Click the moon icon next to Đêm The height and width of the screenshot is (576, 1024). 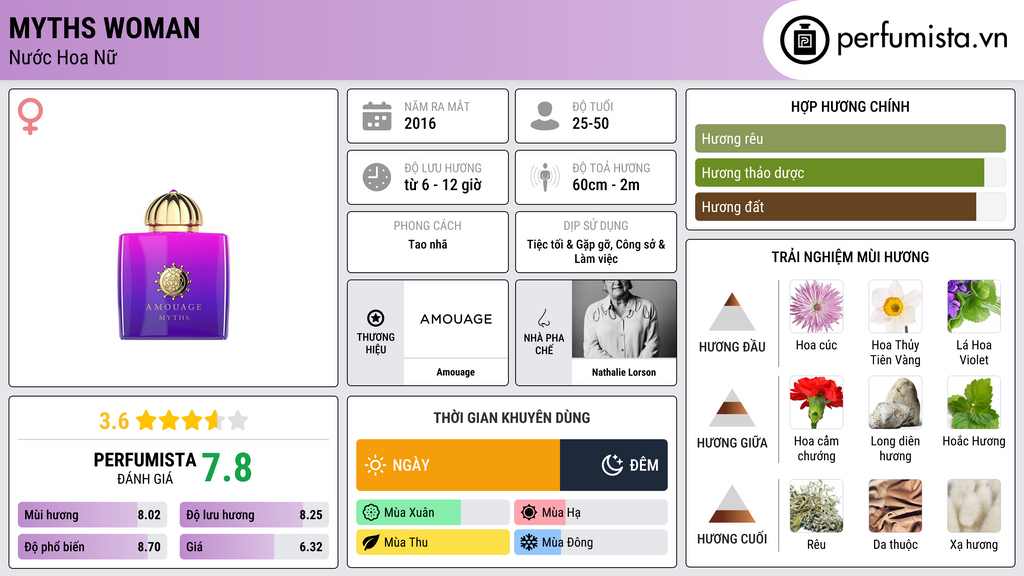612,465
